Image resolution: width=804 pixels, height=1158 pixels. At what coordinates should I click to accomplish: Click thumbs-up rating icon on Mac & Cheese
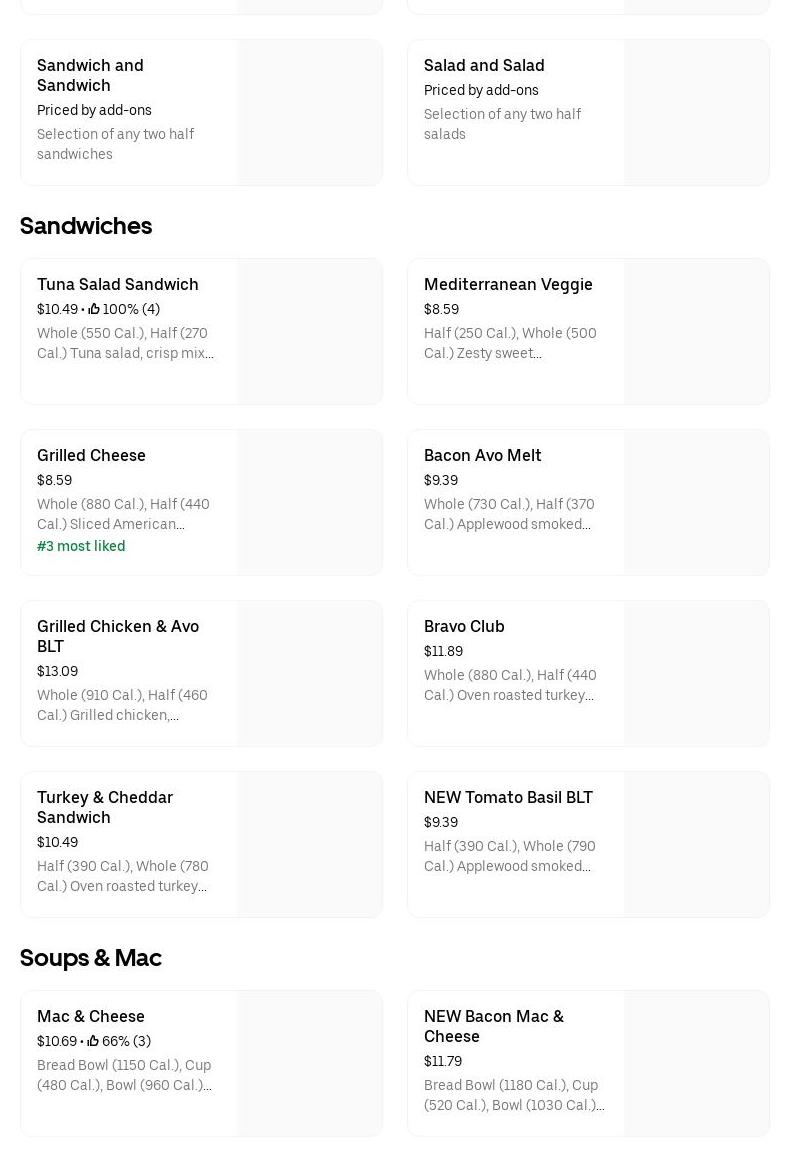pos(94,1041)
